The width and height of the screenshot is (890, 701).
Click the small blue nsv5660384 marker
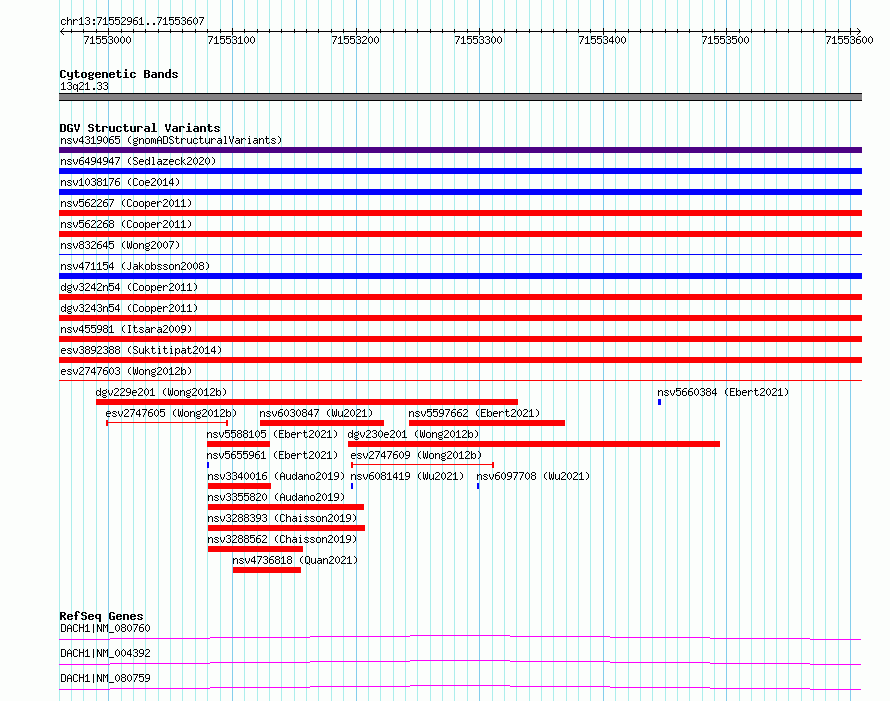[660, 402]
